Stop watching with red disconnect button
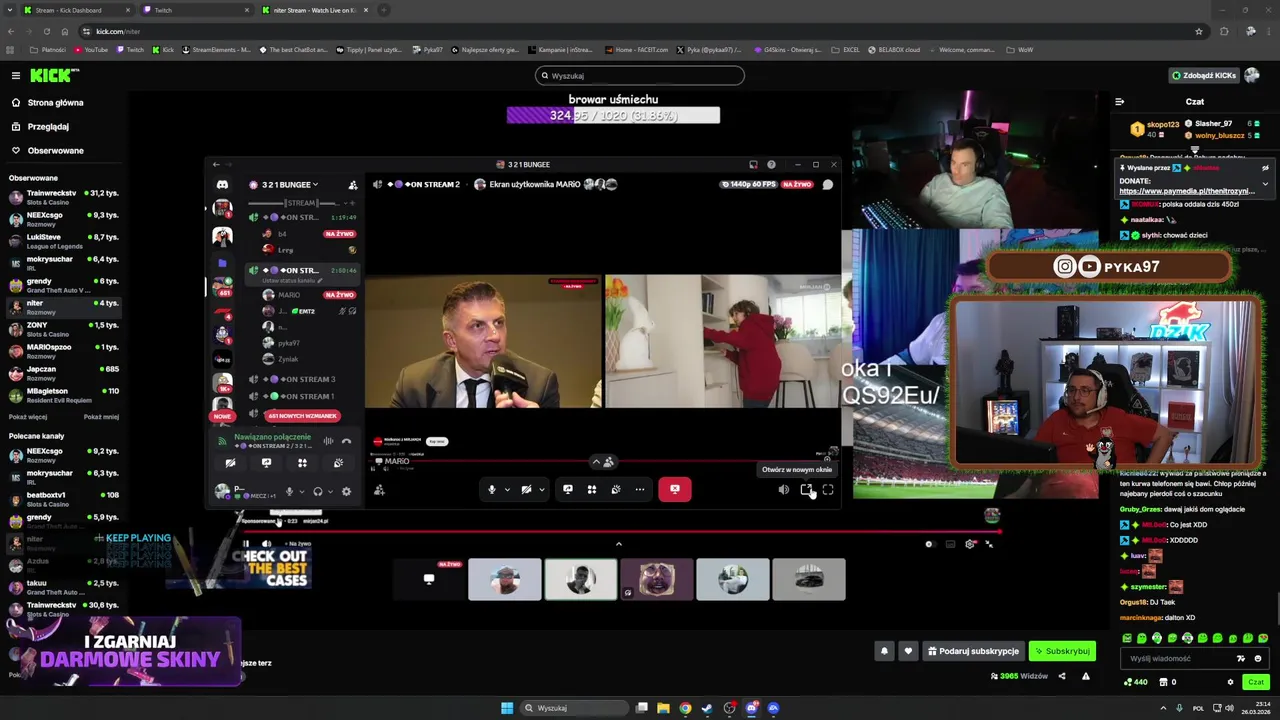 click(x=675, y=489)
